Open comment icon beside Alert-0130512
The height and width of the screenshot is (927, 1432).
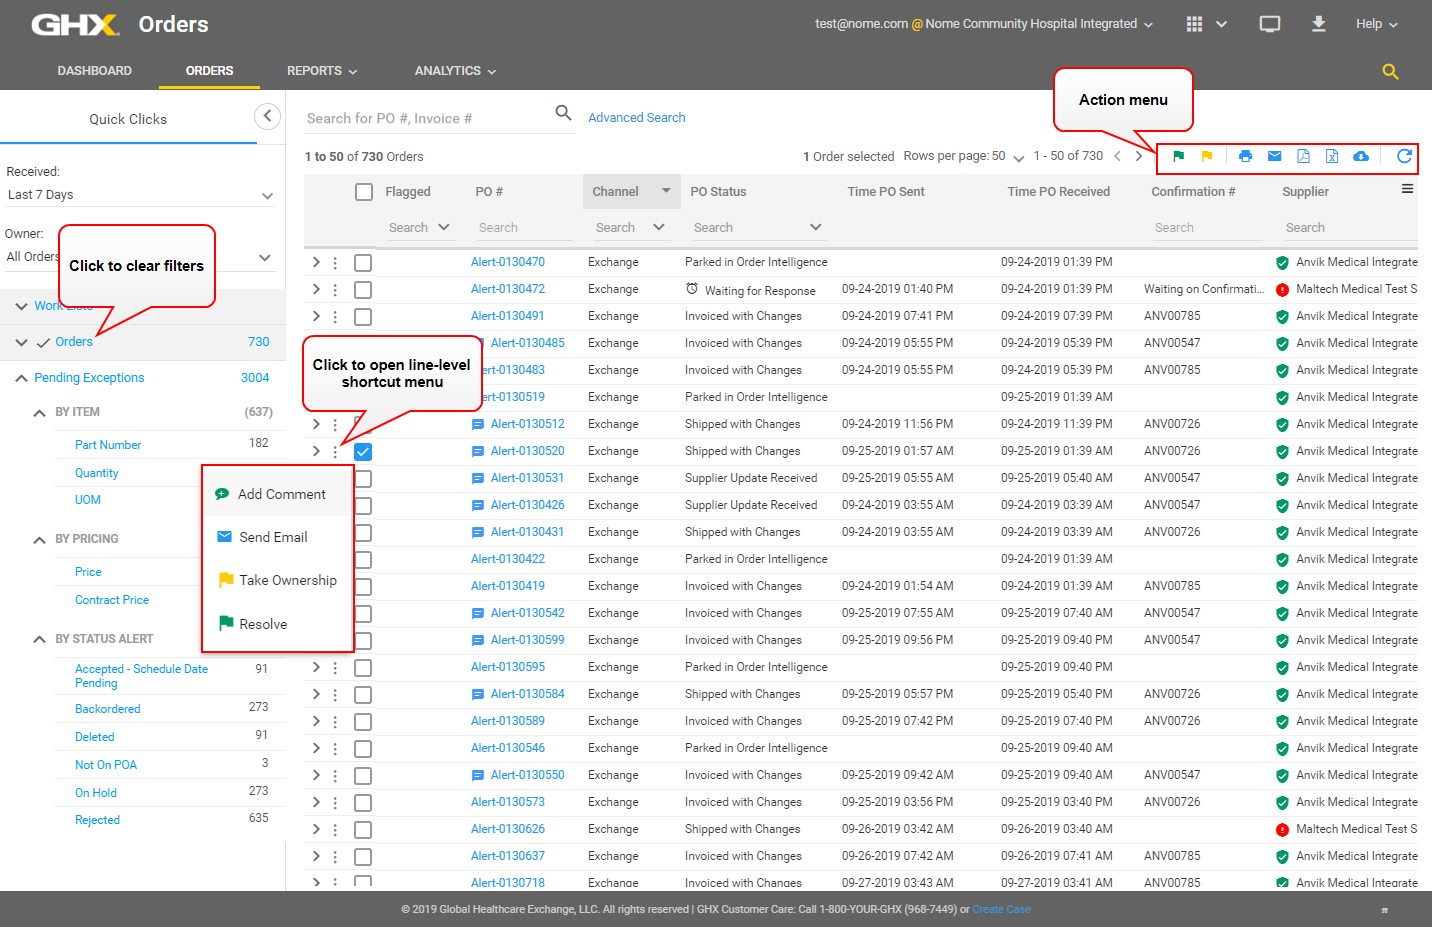478,424
